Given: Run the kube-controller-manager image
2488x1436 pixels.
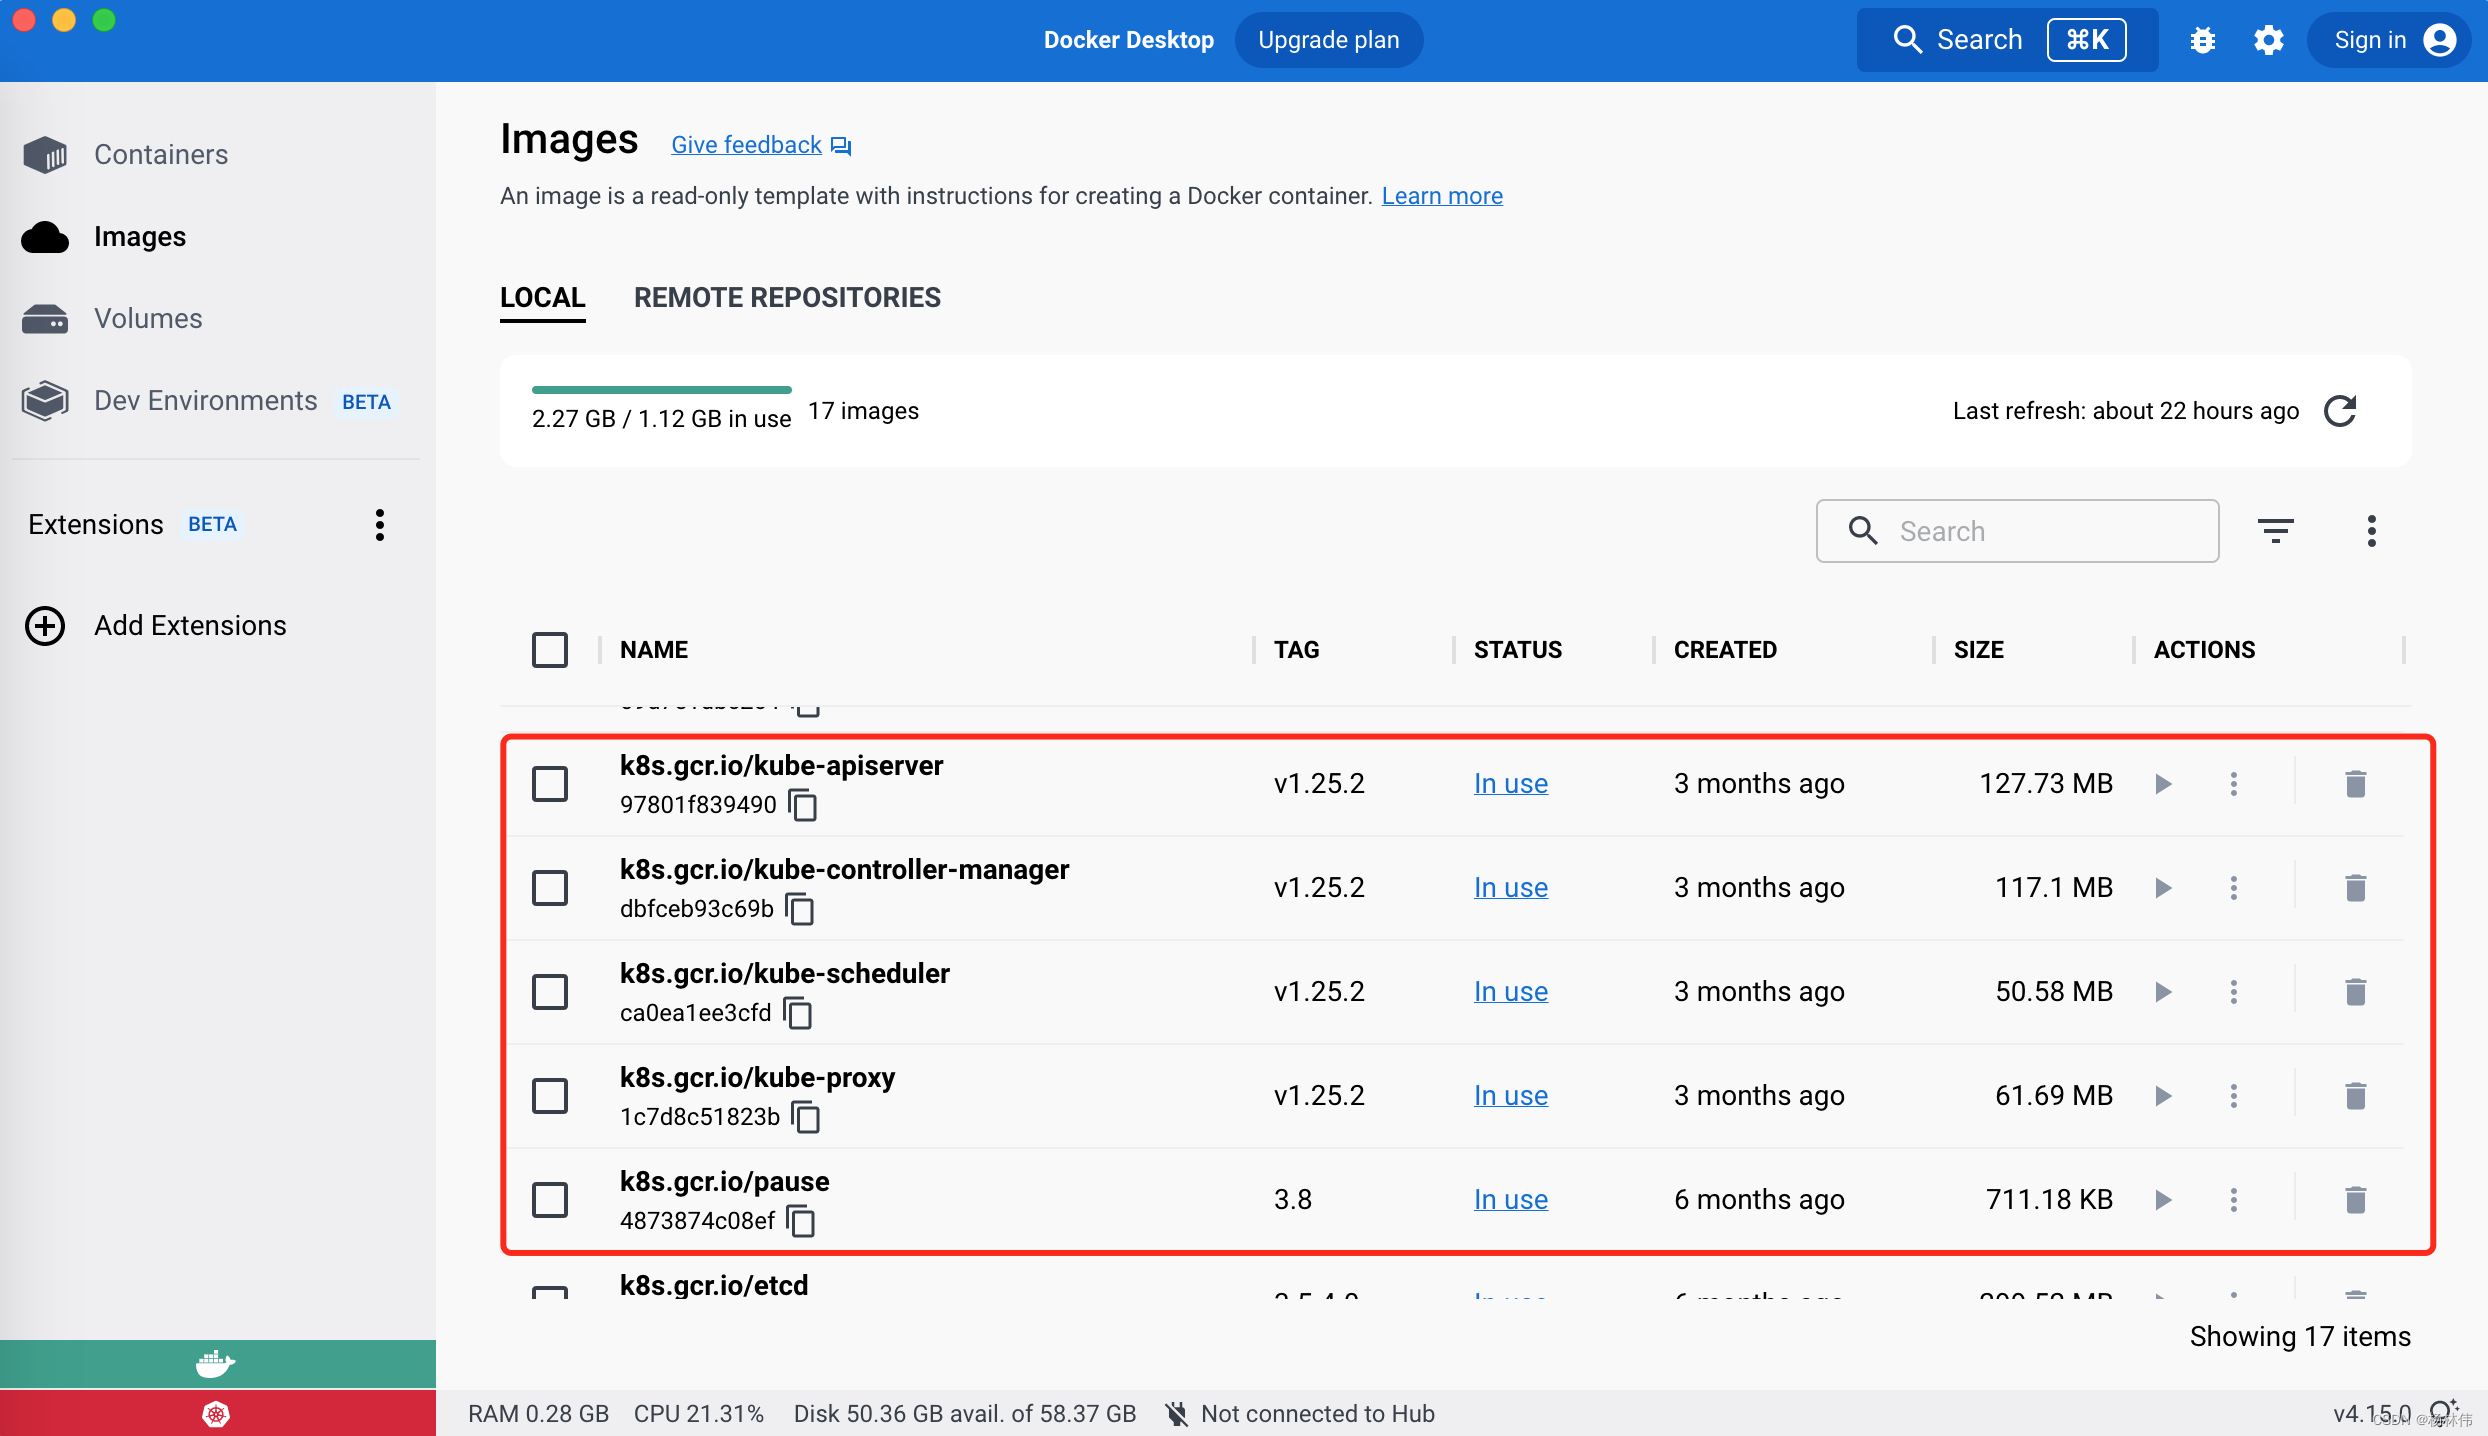Looking at the screenshot, I should pos(2164,888).
